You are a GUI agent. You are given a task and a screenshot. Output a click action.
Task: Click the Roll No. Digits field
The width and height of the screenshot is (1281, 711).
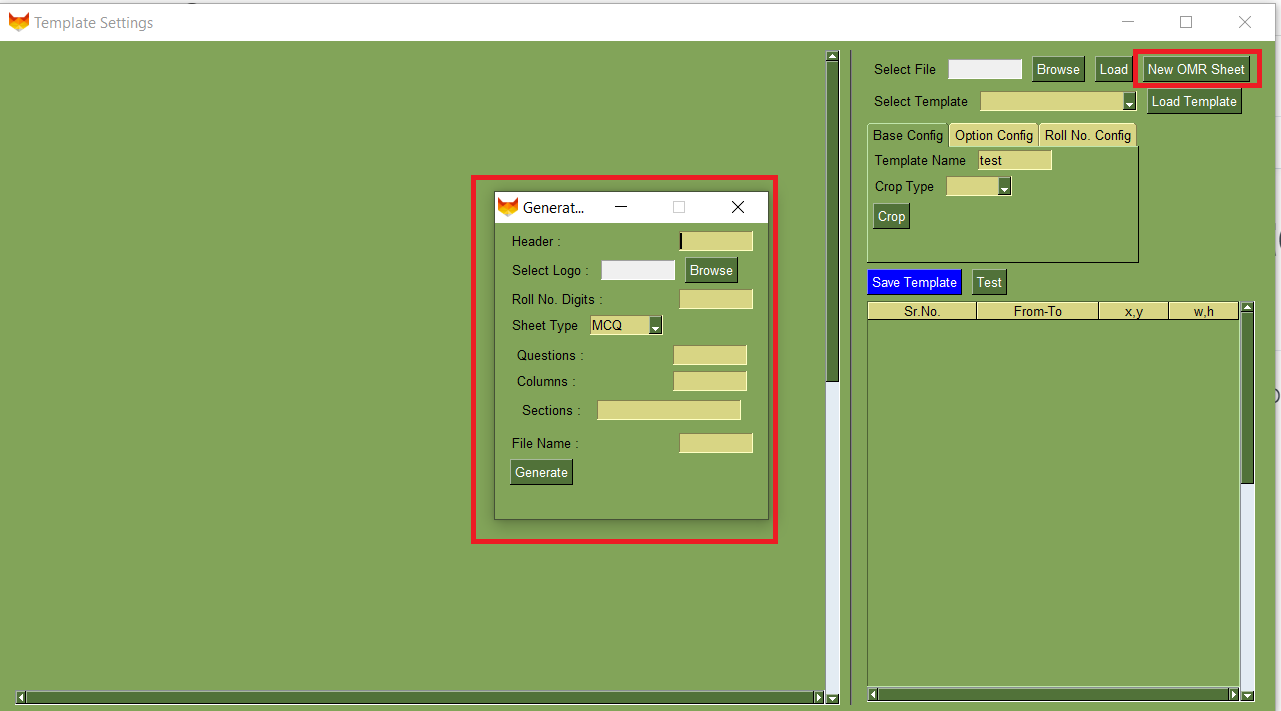point(716,299)
